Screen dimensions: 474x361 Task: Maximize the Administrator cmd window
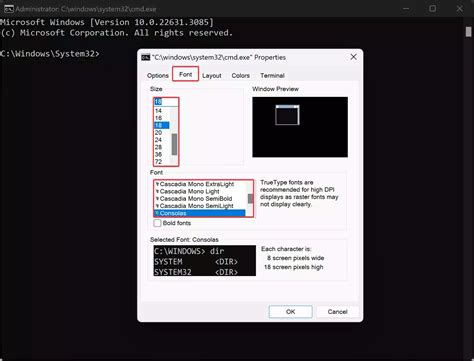pyautogui.click(x=432, y=9)
